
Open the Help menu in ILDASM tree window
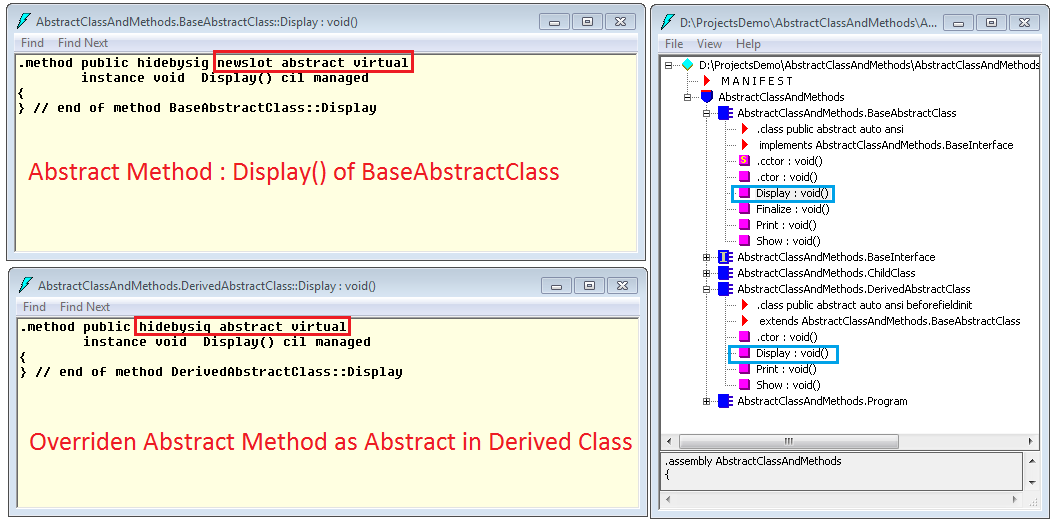(748, 44)
